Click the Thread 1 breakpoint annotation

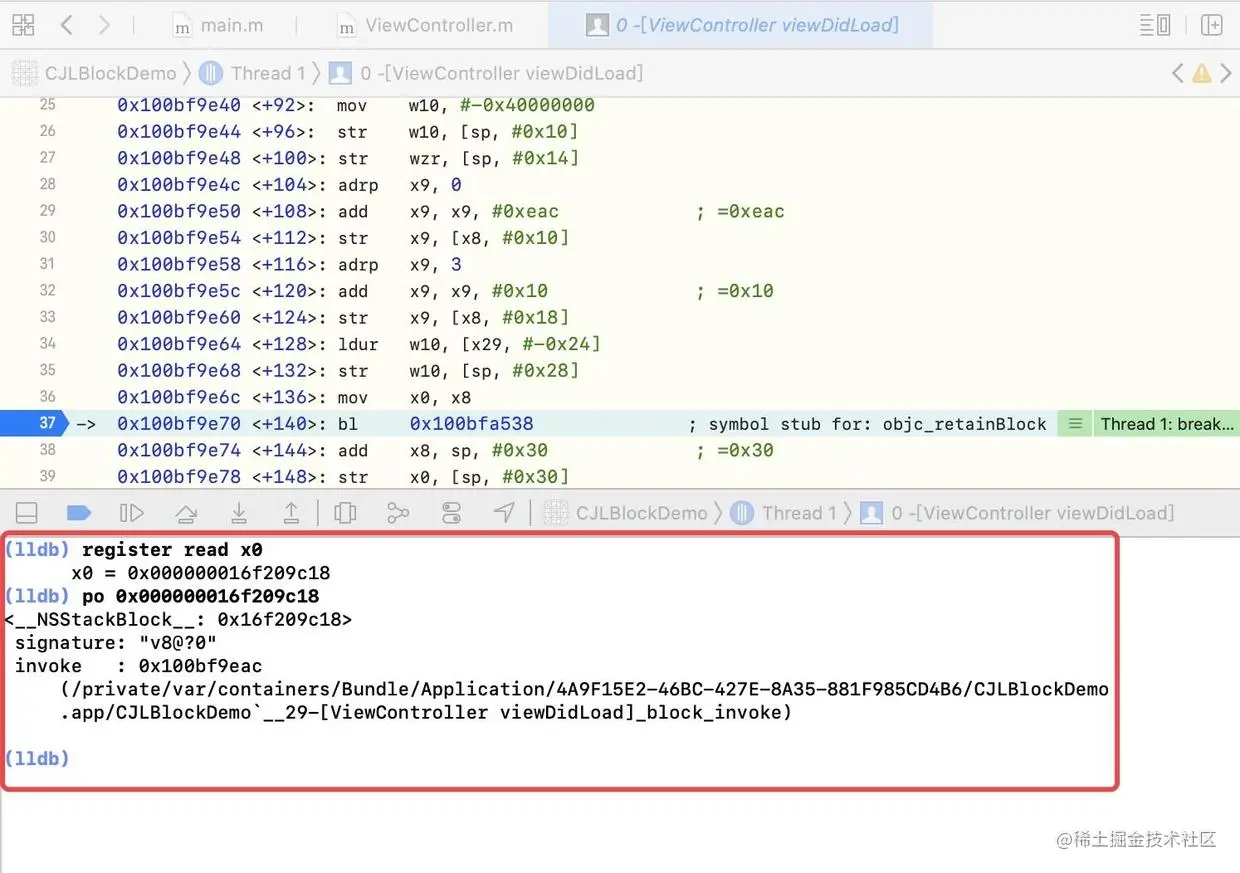coord(1166,424)
